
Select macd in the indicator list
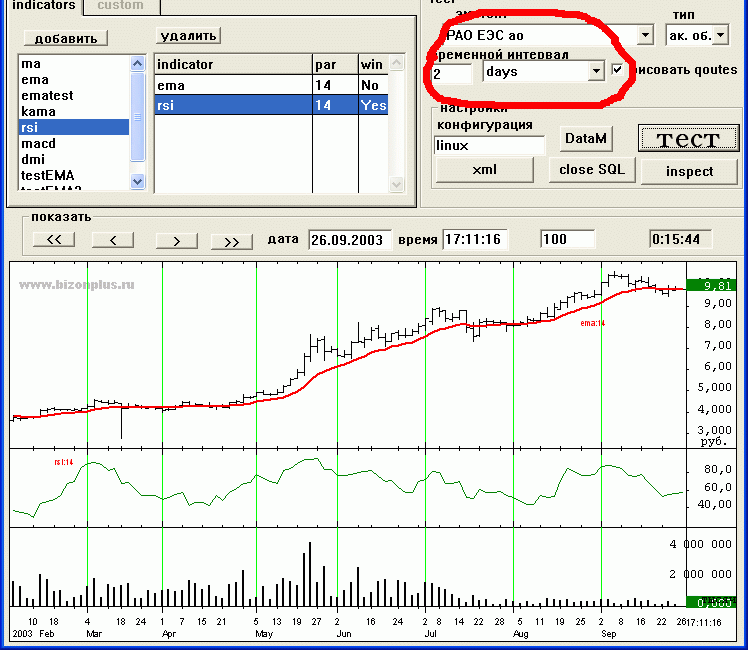pos(38,144)
